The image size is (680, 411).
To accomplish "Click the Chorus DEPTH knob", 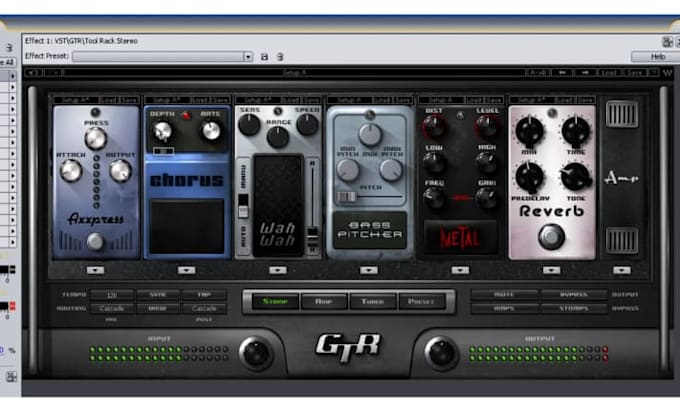I will pos(163,131).
